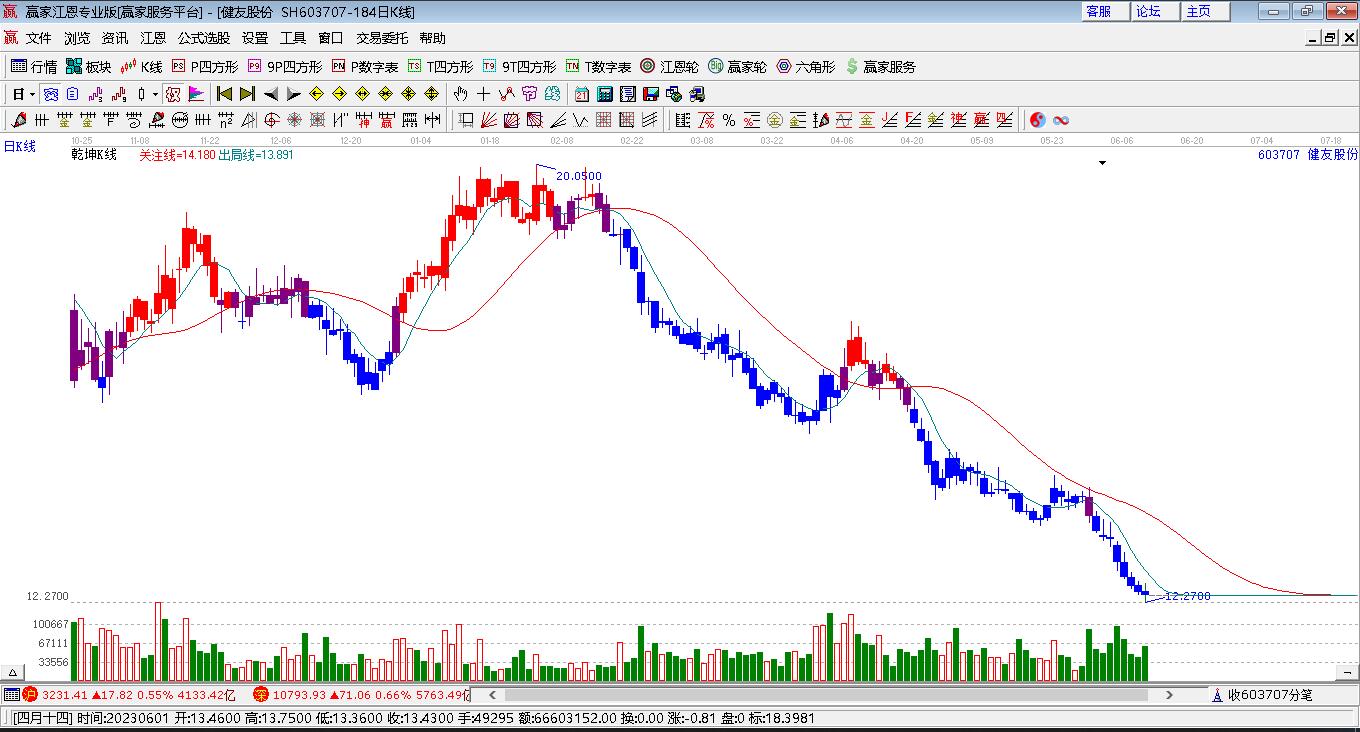Viewport: 1360px width, 732px height.
Task: Click the Shenzhen index 深 icon
Action: click(260, 694)
